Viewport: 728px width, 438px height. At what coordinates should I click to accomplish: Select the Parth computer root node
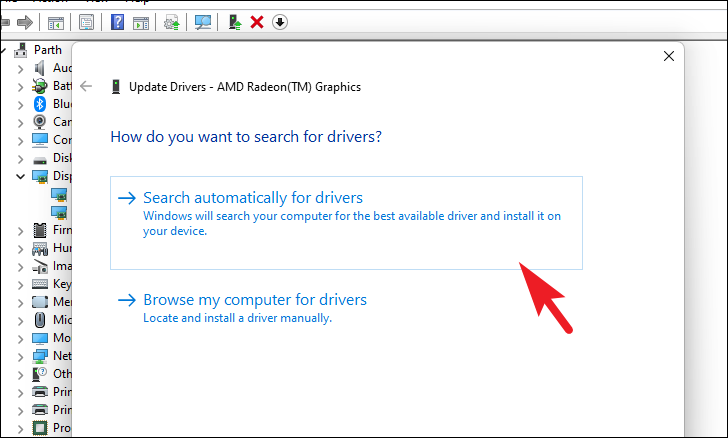point(48,50)
